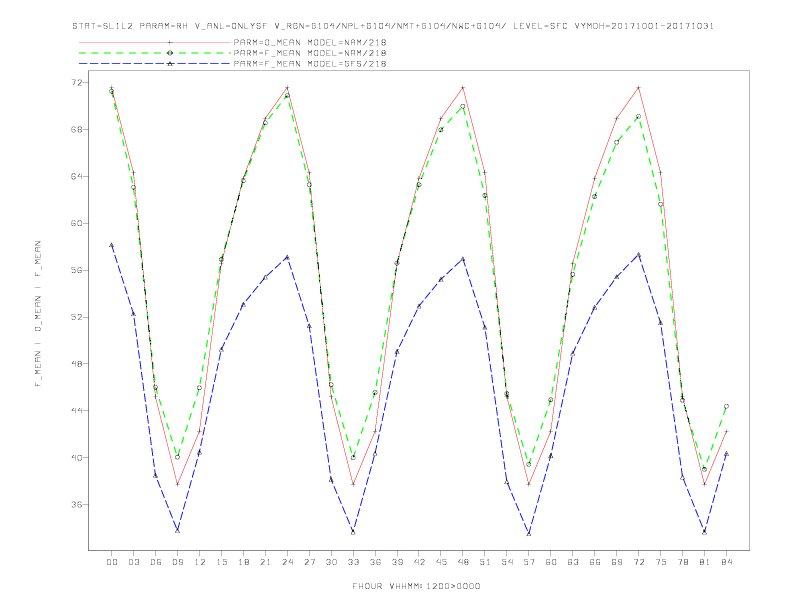Click the triangle marker on the blue legend line
Screen dimensions: 792x612
point(170,64)
